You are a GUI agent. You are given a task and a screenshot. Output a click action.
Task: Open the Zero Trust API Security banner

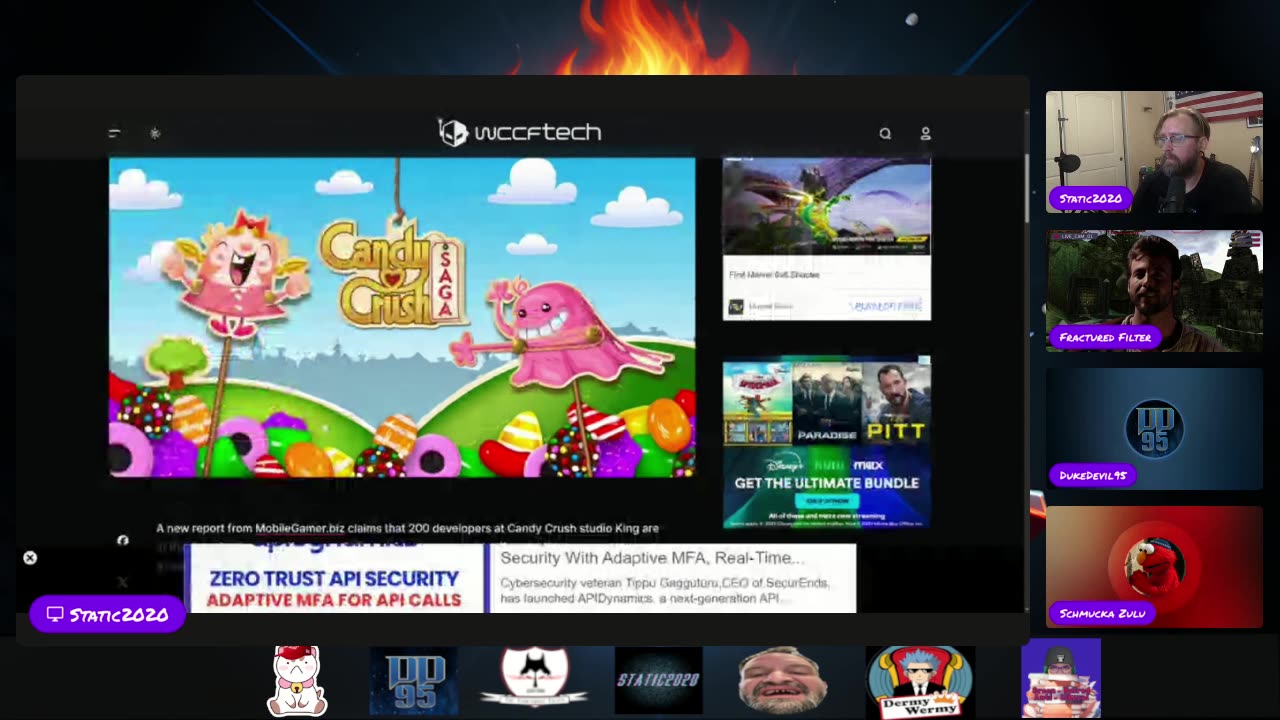[334, 578]
